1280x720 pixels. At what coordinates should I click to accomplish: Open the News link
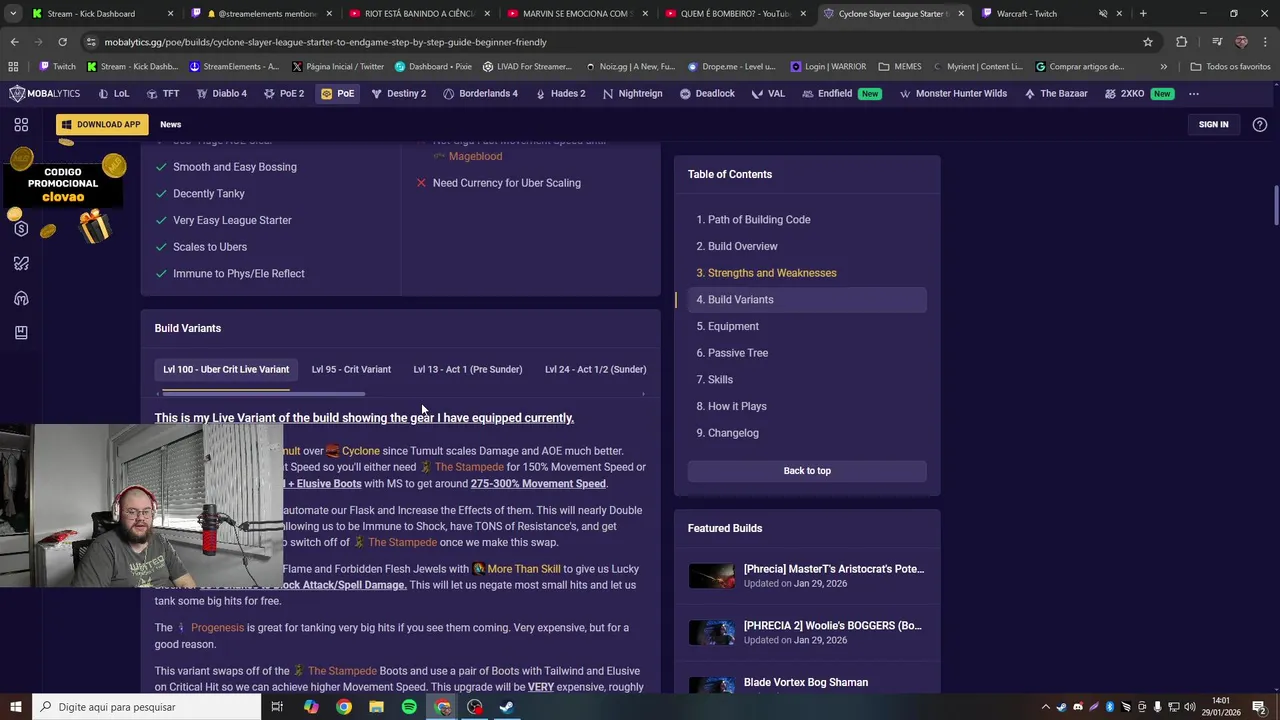pos(171,124)
